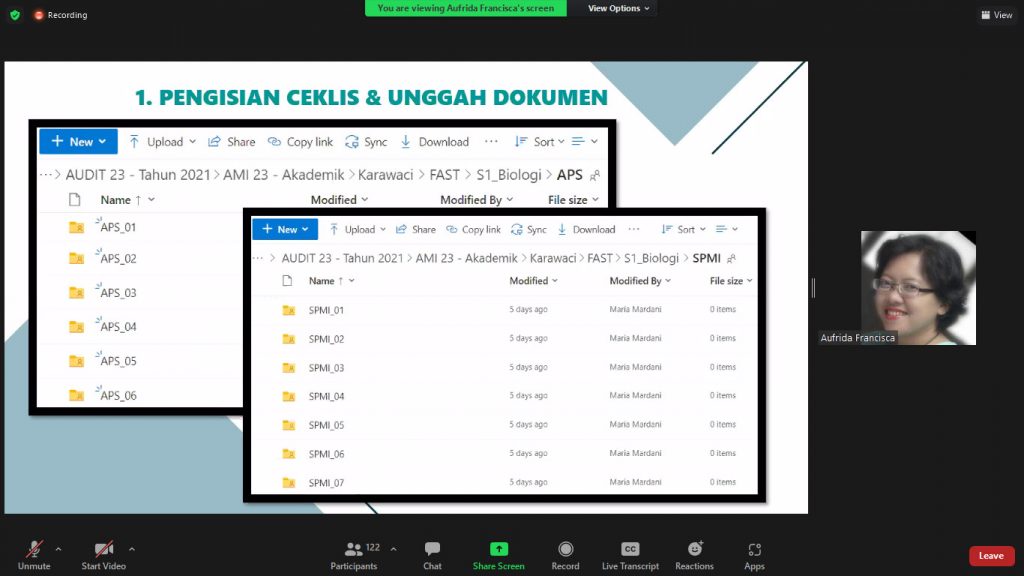Unmute the microphone
The width and height of the screenshot is (1024, 576).
[x=34, y=549]
